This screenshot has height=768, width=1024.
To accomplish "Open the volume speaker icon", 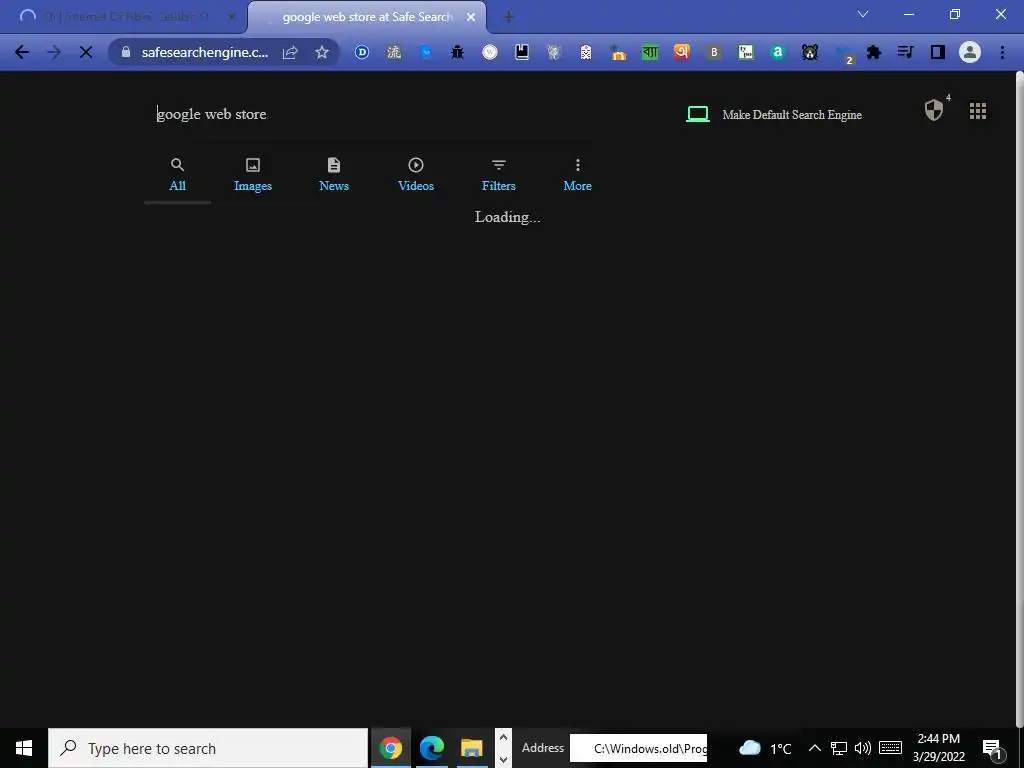I will pyautogui.click(x=863, y=748).
